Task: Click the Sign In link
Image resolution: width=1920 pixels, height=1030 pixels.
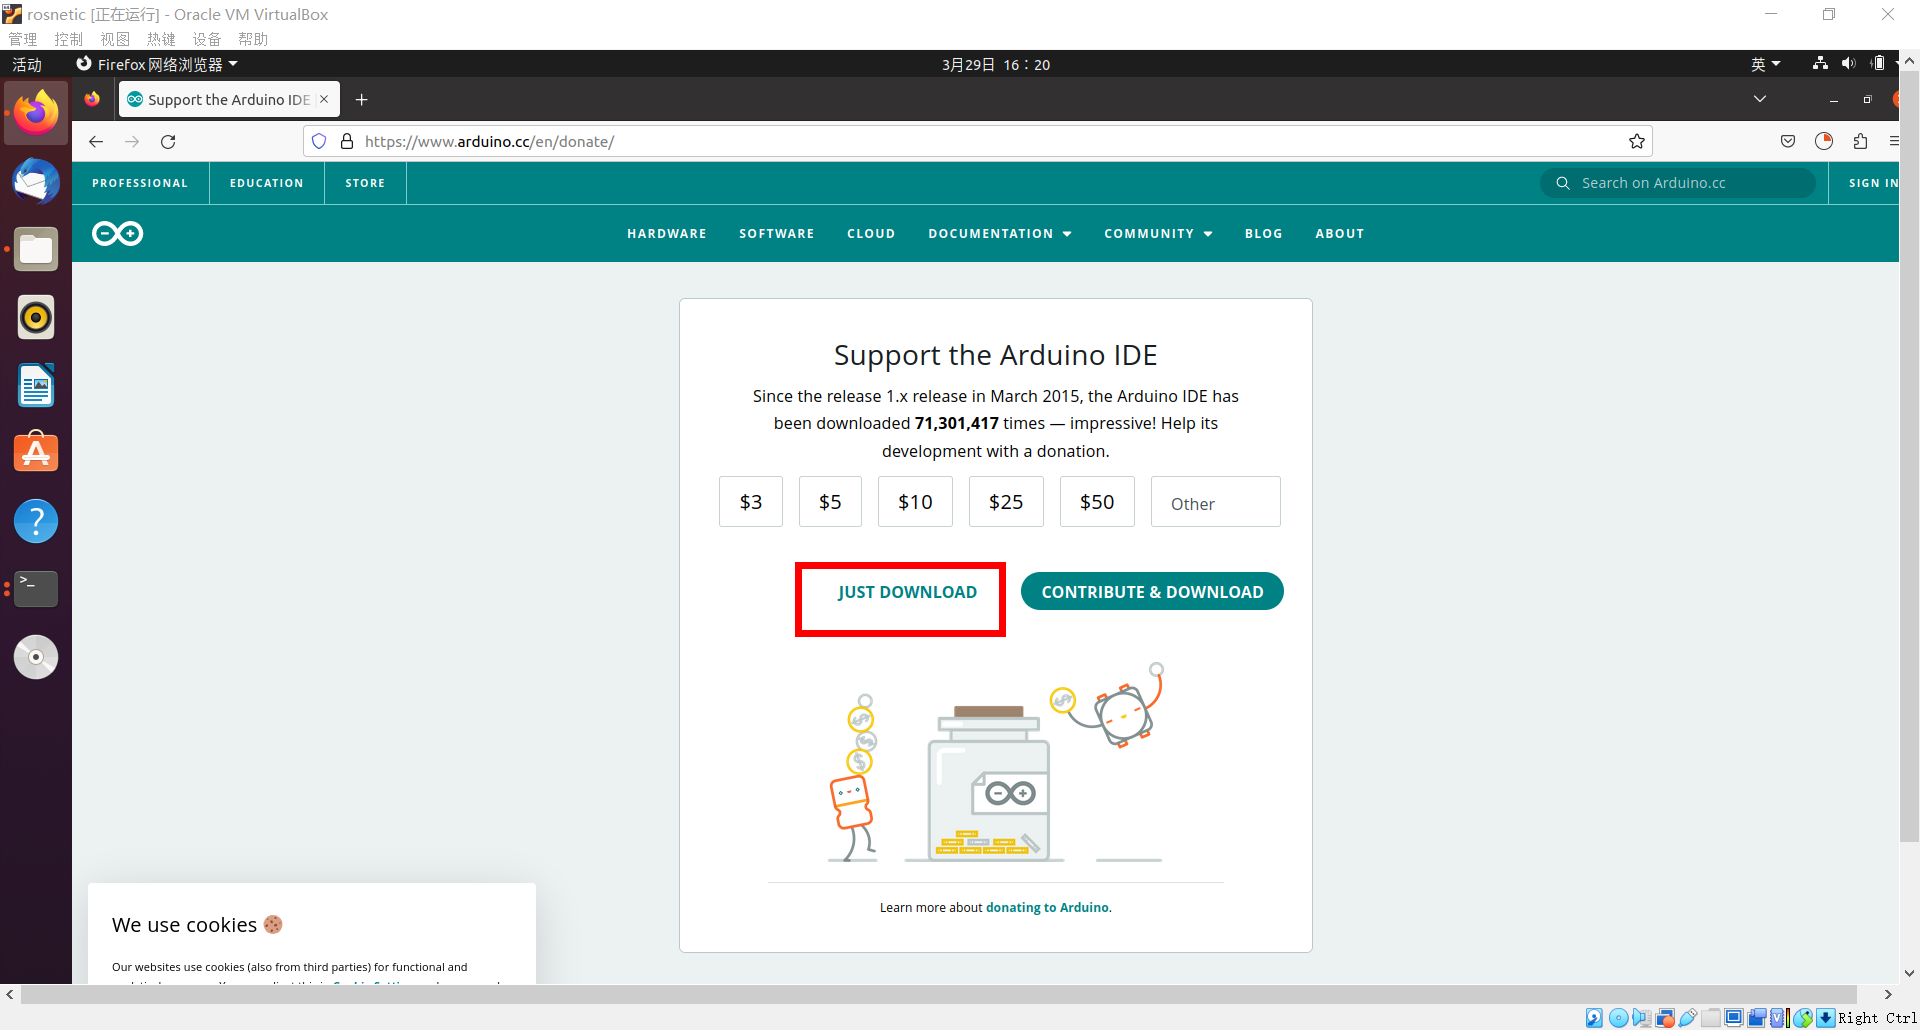Action: click(1873, 183)
